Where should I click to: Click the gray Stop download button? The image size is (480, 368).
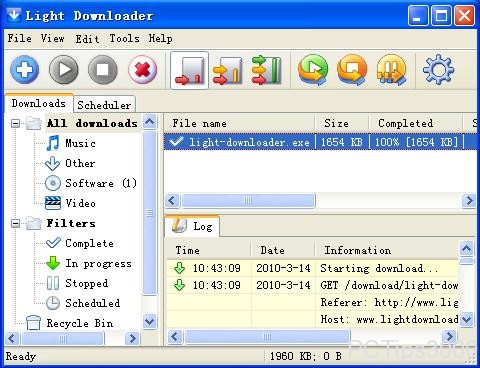click(x=103, y=70)
